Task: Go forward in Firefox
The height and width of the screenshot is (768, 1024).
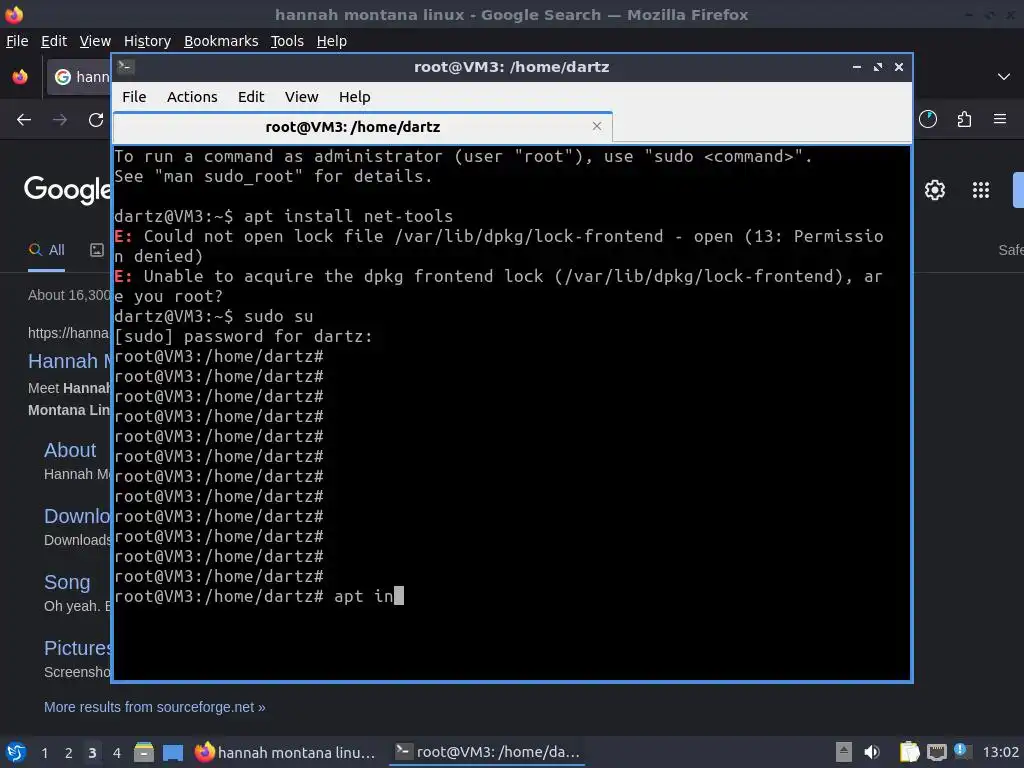Action: point(60,120)
